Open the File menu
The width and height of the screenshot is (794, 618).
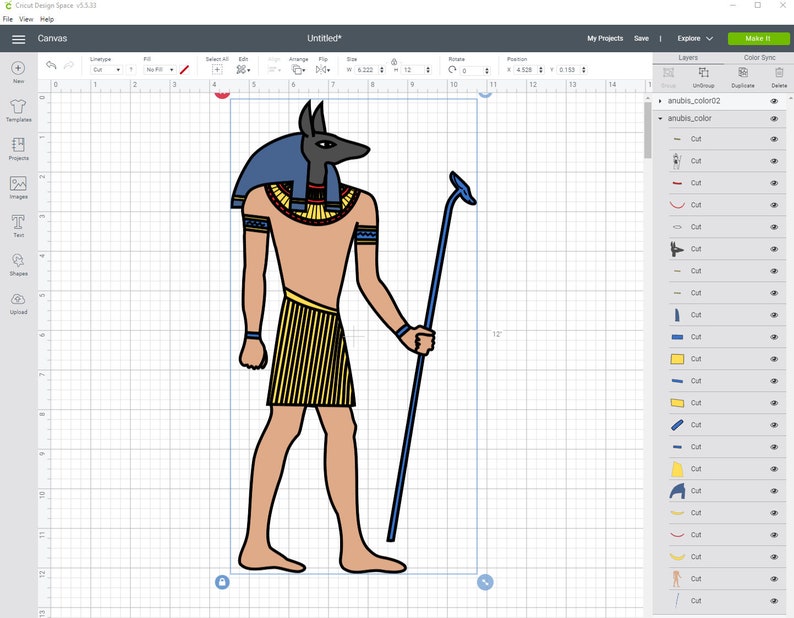(x=8, y=19)
